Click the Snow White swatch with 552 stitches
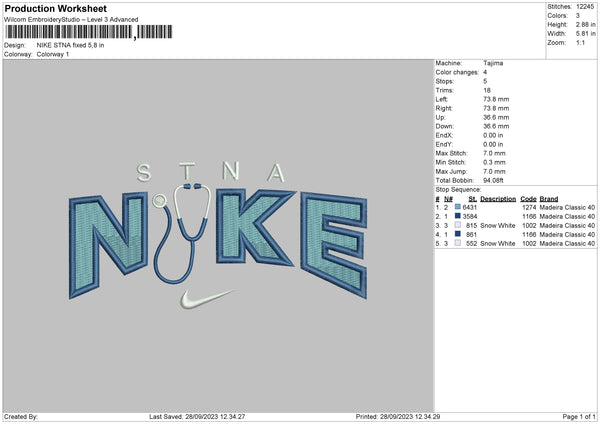 point(459,243)
